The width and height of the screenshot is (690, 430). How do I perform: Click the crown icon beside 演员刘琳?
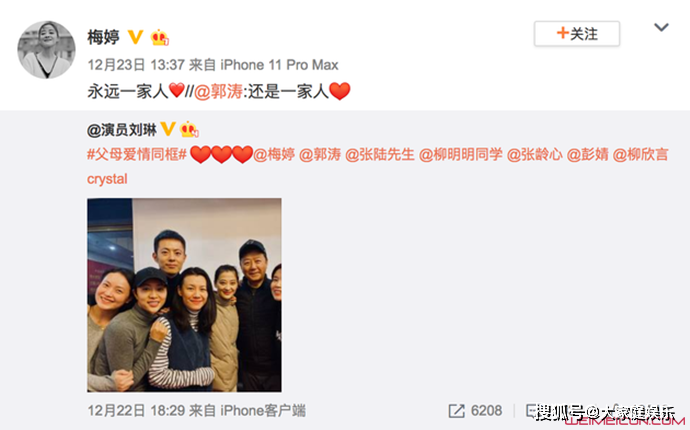pyautogui.click(x=189, y=129)
